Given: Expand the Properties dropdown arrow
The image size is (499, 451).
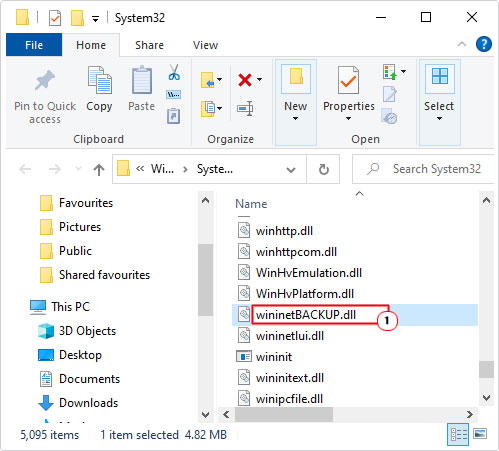Looking at the screenshot, I should [348, 118].
